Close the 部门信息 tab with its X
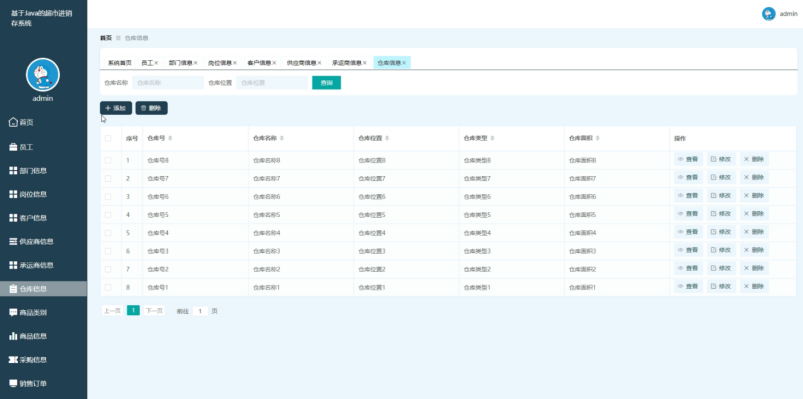 coord(196,63)
